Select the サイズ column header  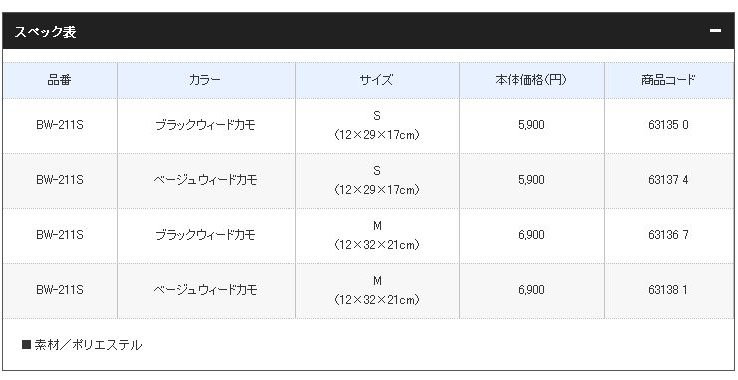tap(377, 80)
